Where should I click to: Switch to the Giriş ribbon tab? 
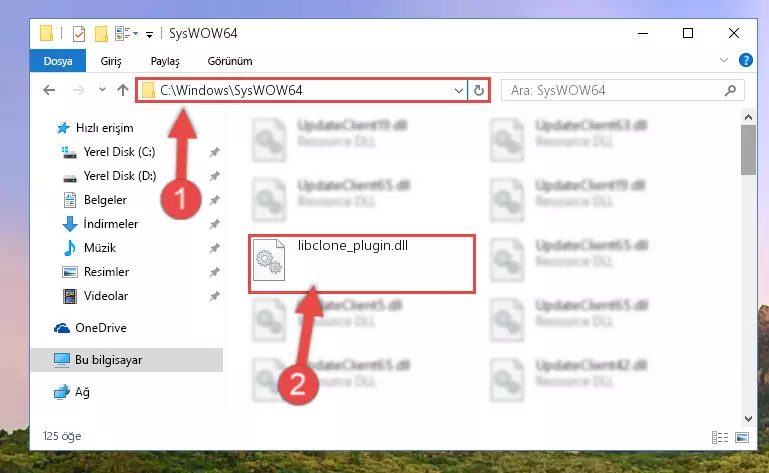[111, 61]
